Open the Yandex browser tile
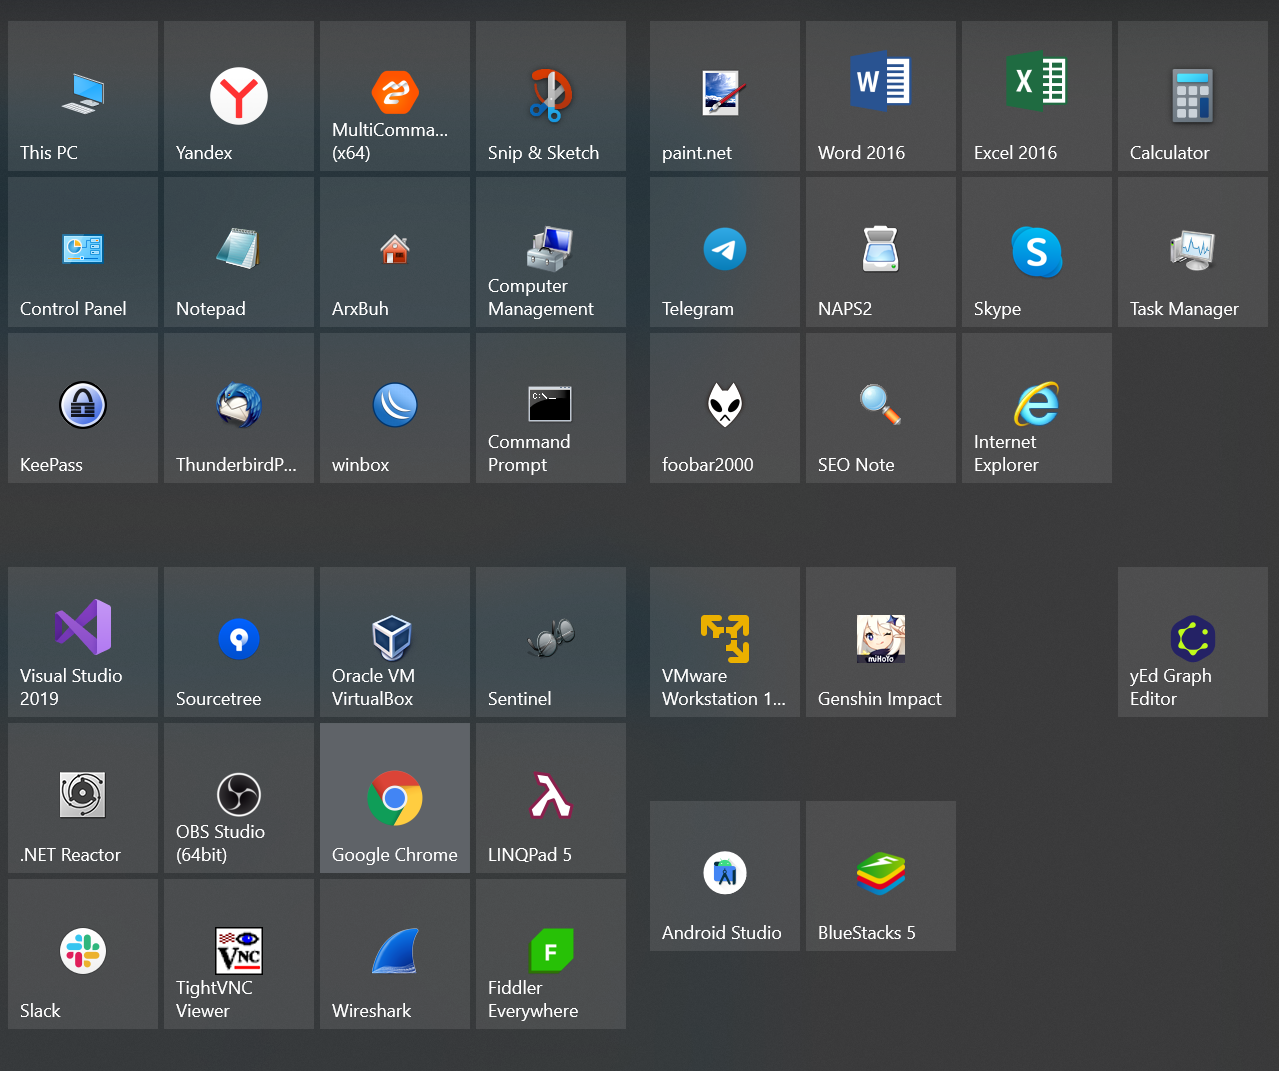Screen dimensions: 1279x1071 point(238,97)
